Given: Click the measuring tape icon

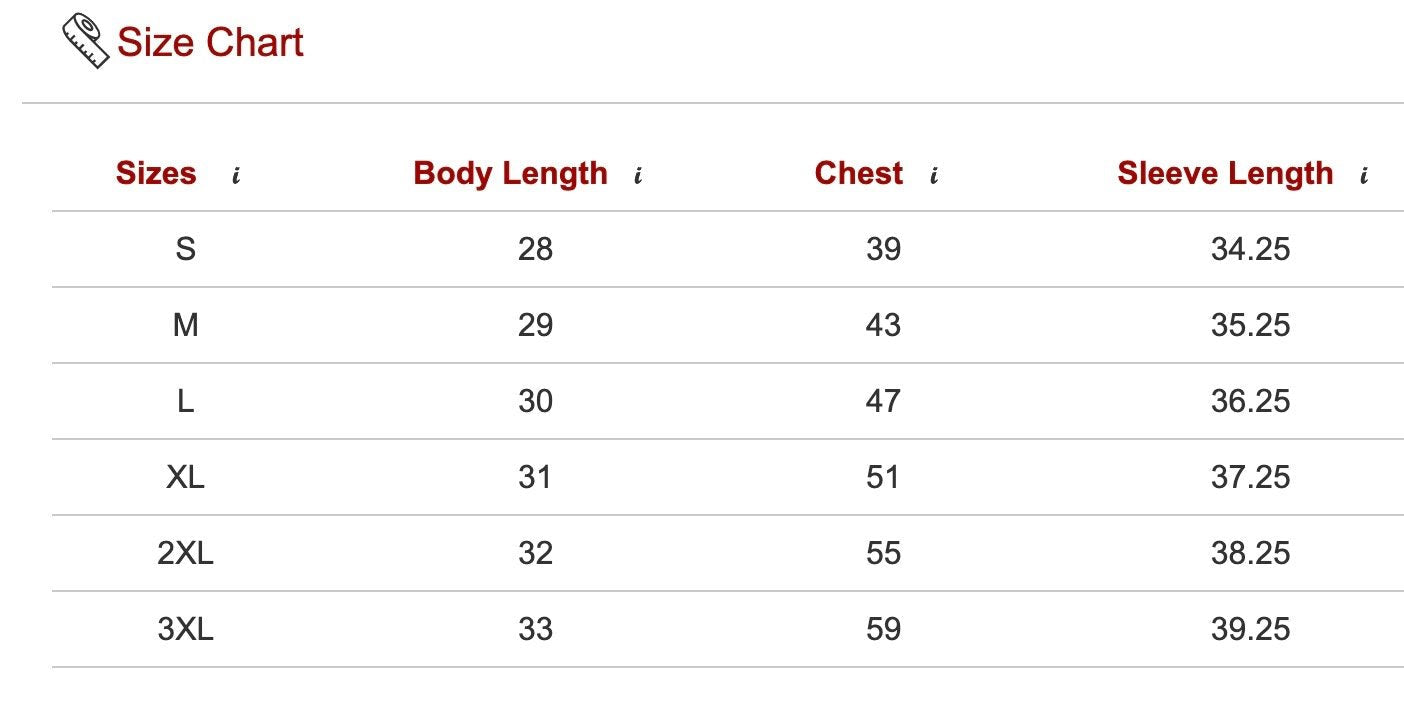Looking at the screenshot, I should point(86,42).
